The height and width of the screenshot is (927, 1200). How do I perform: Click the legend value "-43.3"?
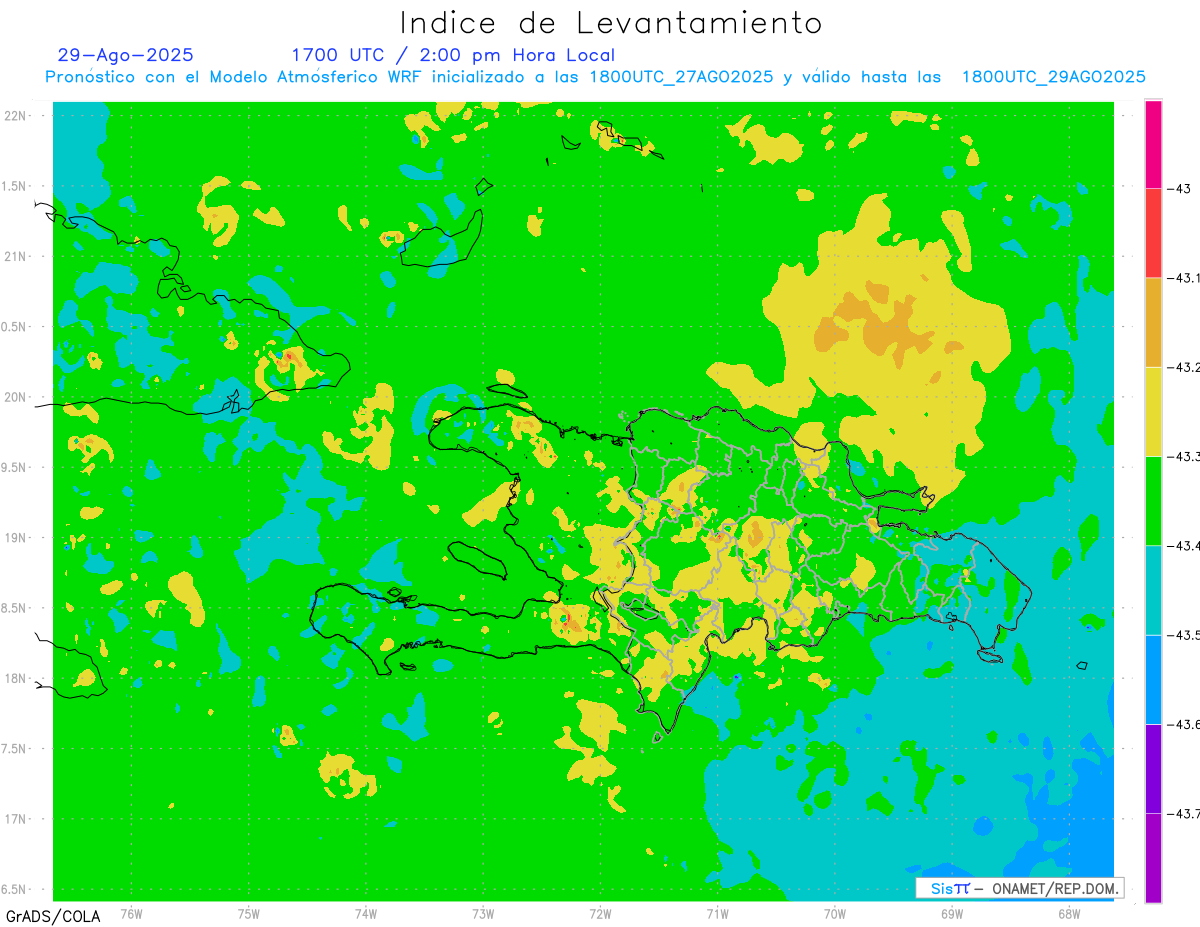[1183, 456]
